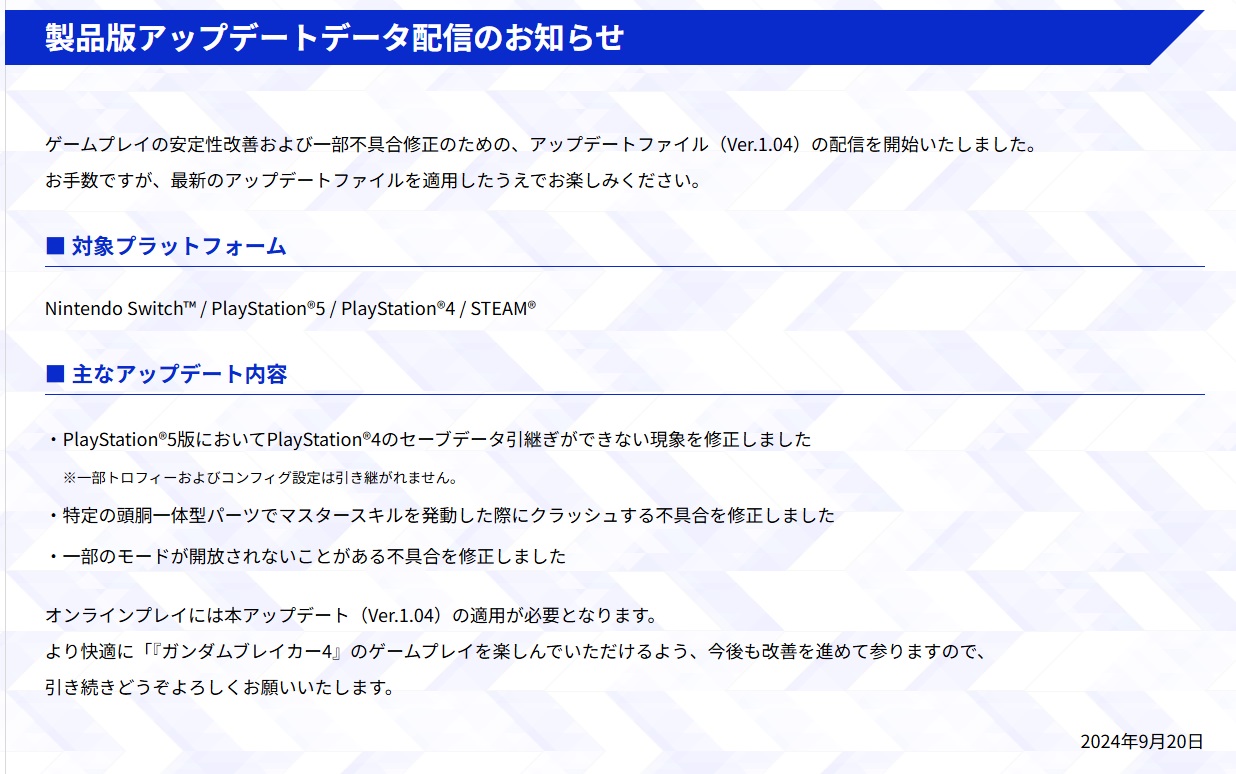Click PlayStation®4 in the platform list

coord(398,309)
